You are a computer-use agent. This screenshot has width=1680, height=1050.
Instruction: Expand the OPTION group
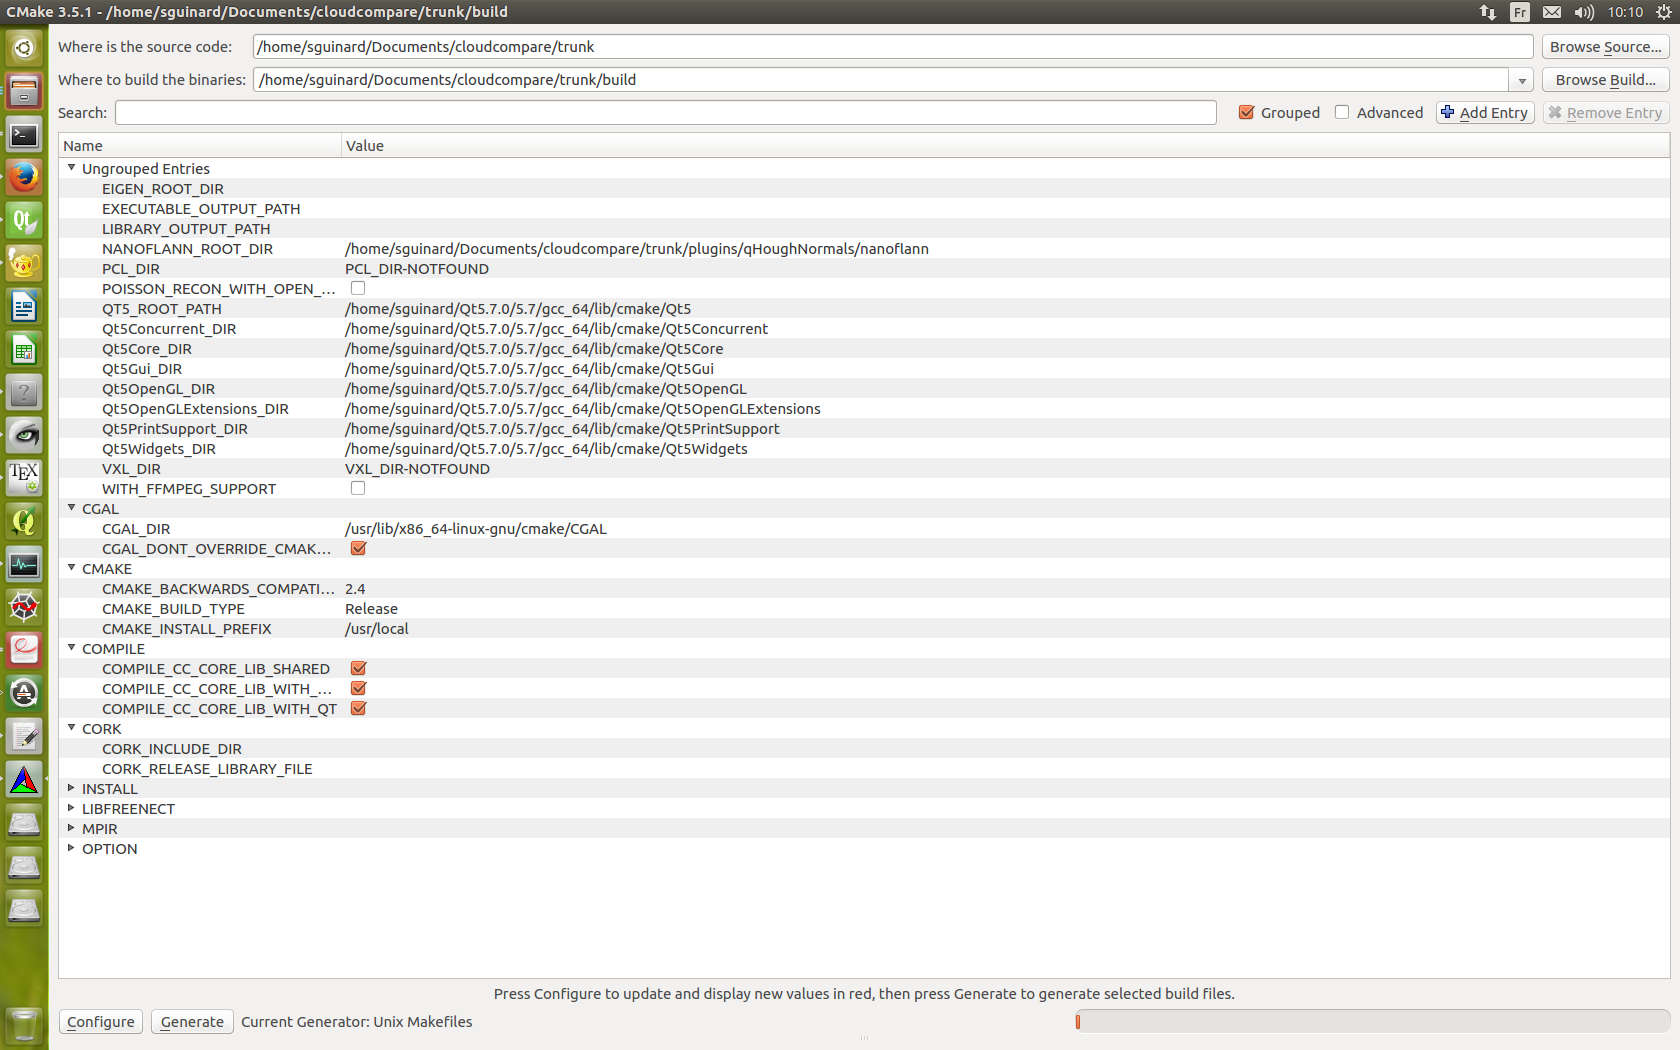tap(71, 849)
